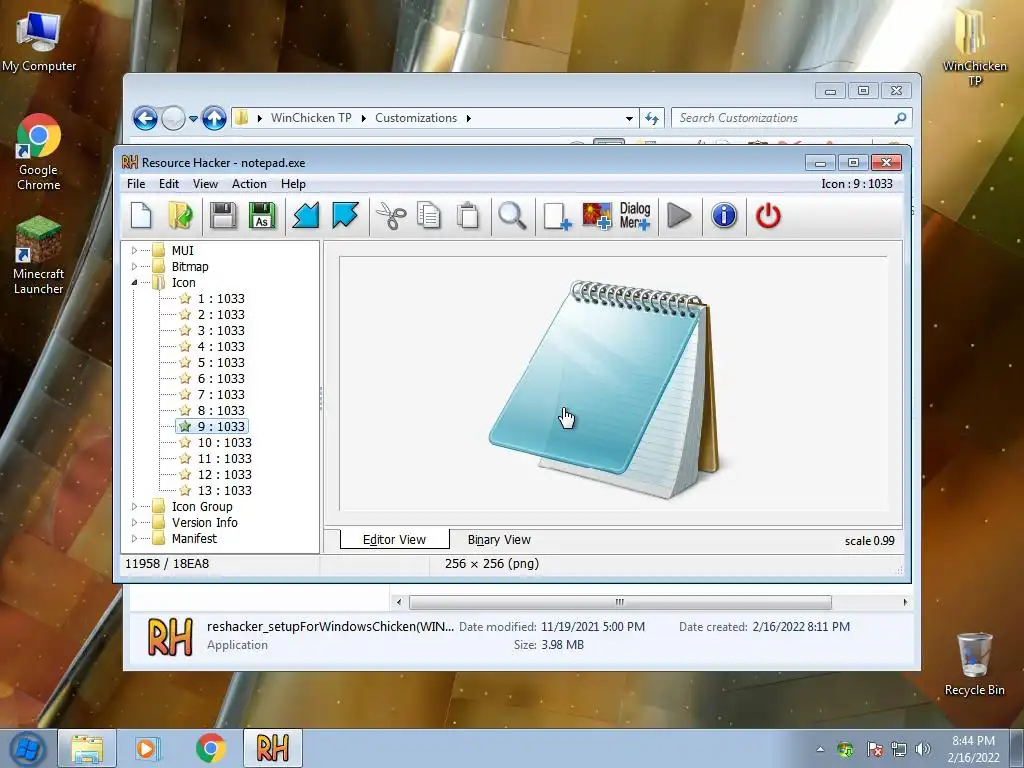Click the horizontal scrollbar thumb in Explorer
This screenshot has height=768, width=1024.
point(620,601)
